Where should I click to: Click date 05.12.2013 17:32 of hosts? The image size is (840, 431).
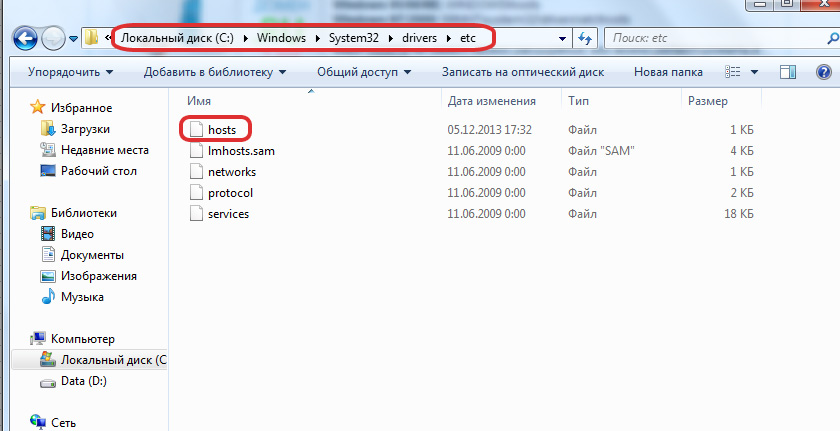tap(489, 130)
